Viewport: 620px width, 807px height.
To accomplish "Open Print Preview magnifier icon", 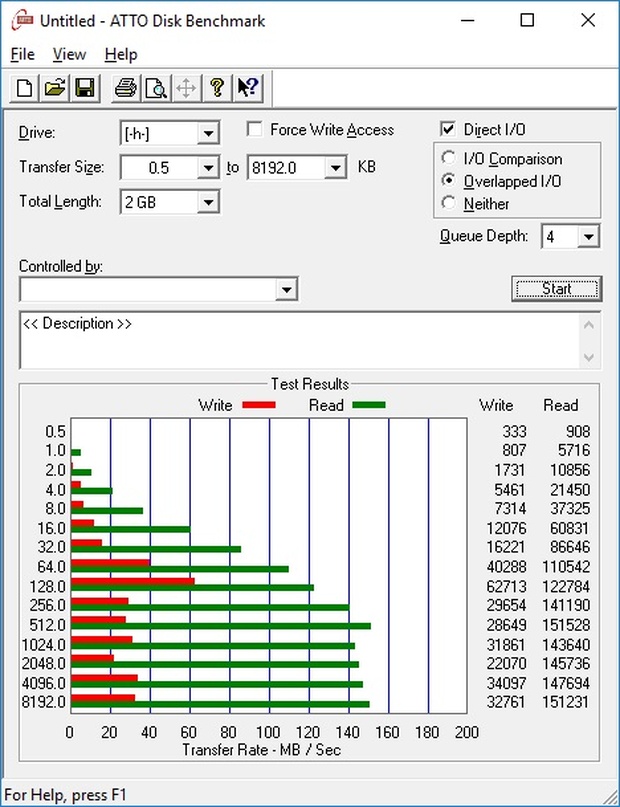I will [x=156, y=88].
